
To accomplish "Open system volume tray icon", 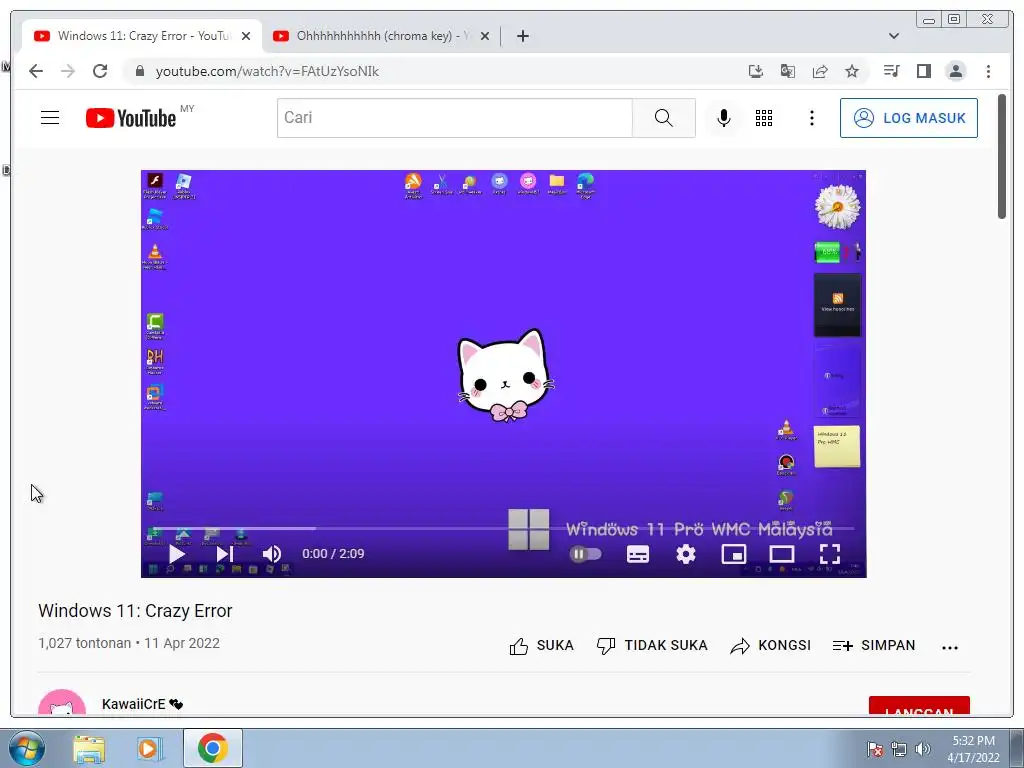I will coord(923,749).
